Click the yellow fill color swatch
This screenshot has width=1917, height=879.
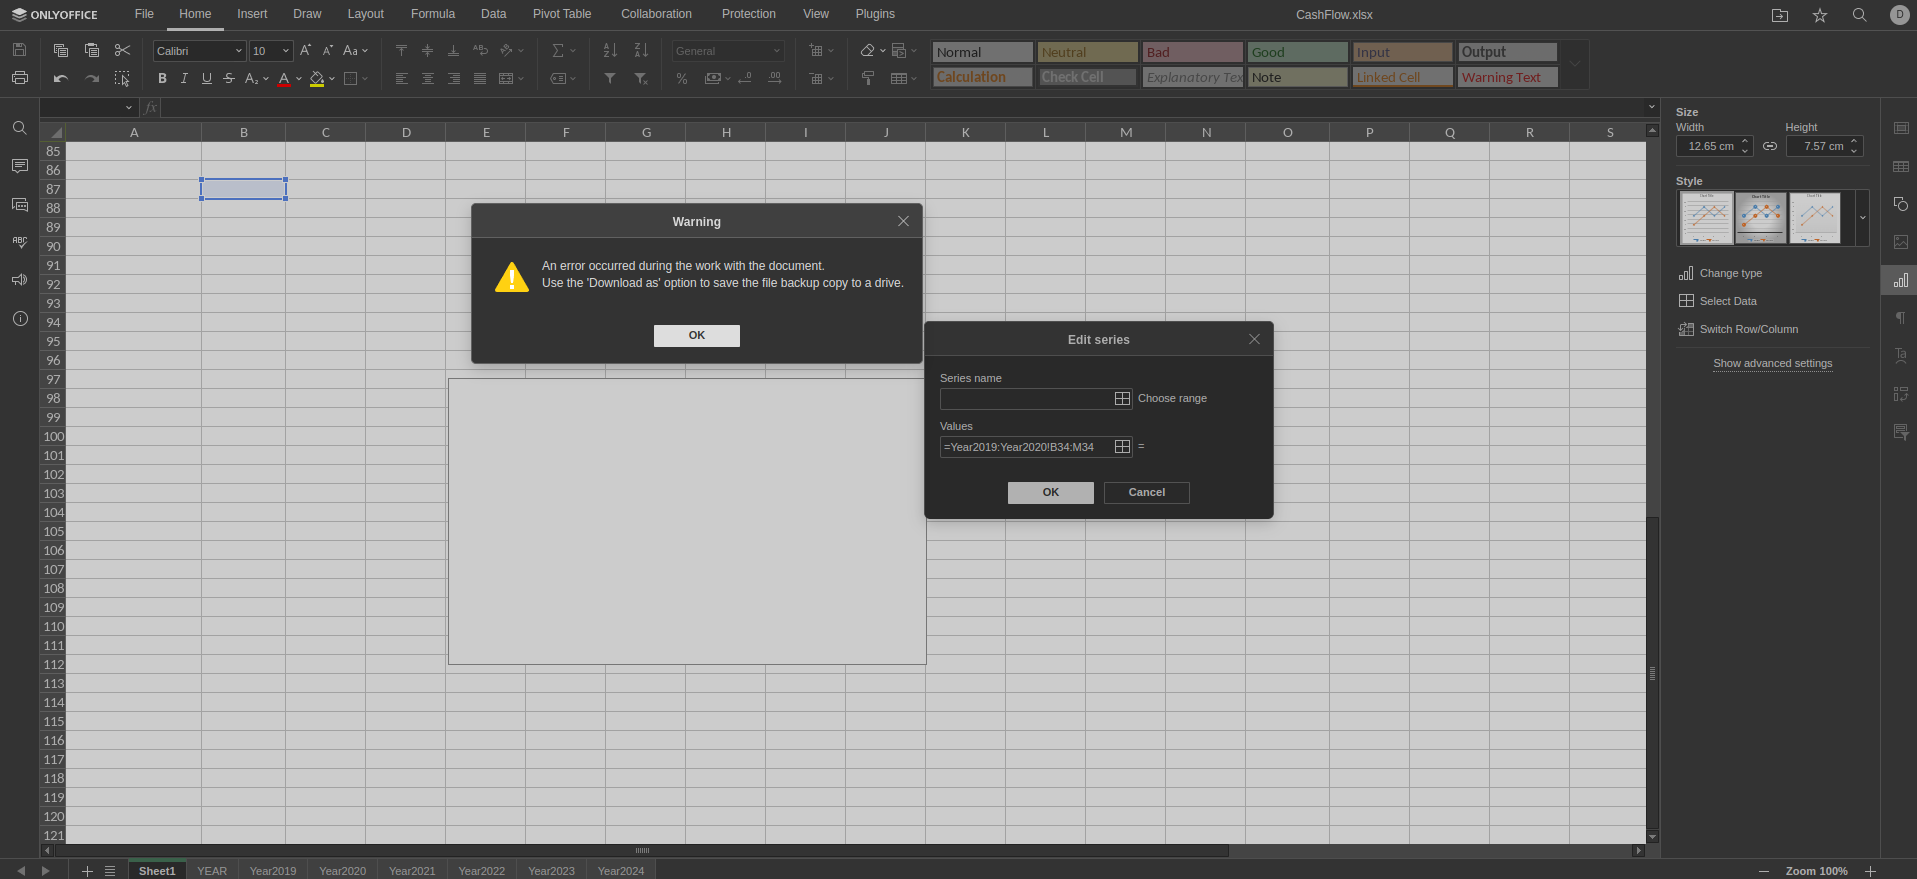point(317,79)
